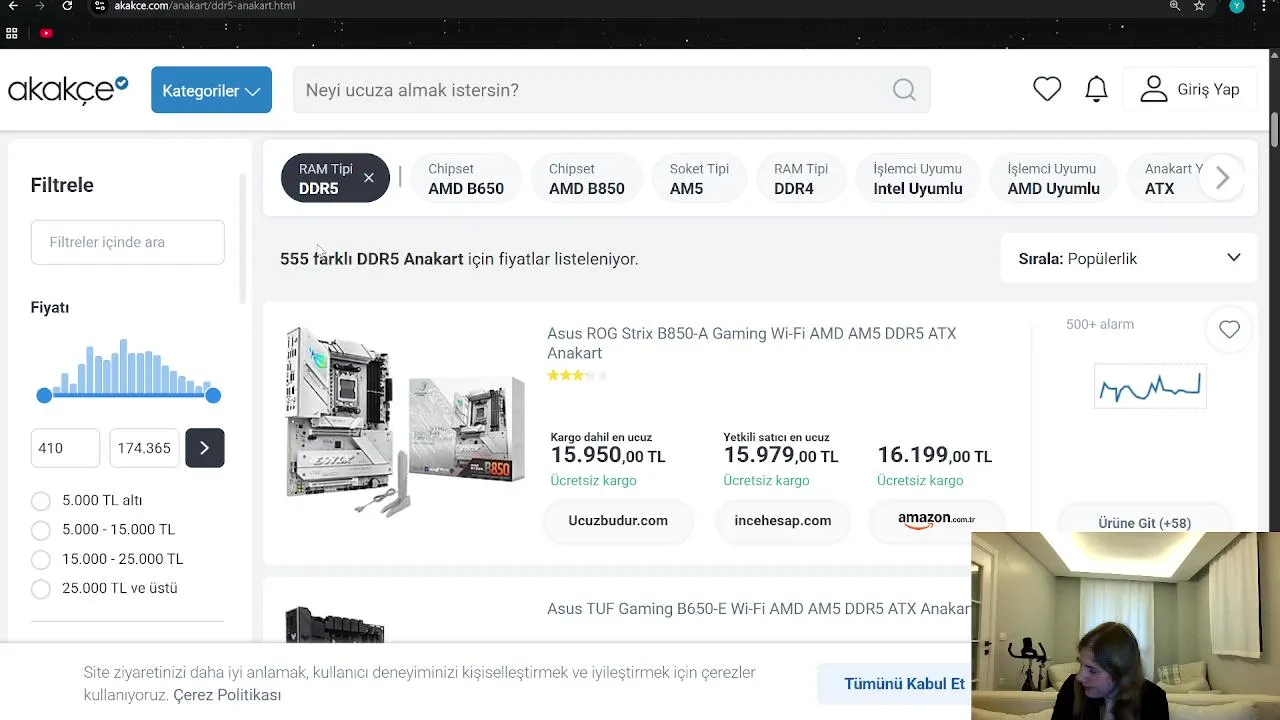
Task: Filter by Chipset AMD B650
Action: (466, 179)
